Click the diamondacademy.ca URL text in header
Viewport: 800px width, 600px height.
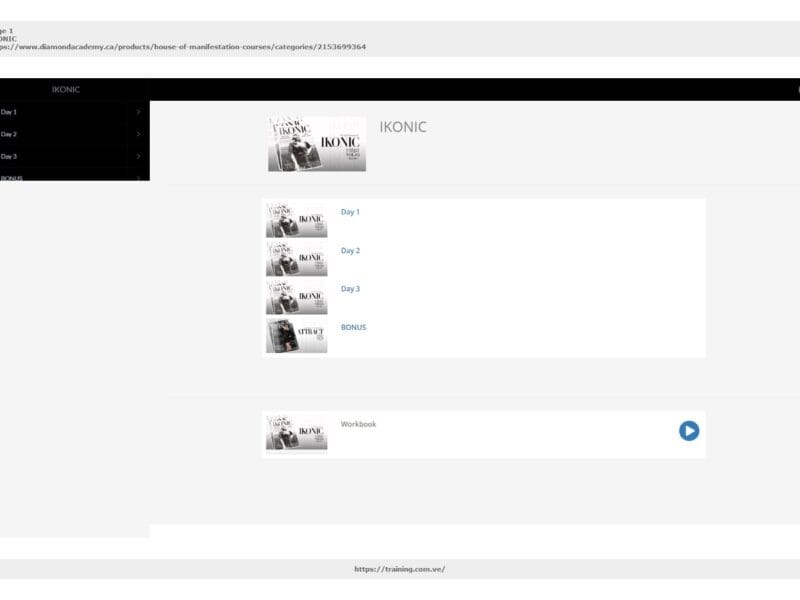pyautogui.click(x=183, y=47)
